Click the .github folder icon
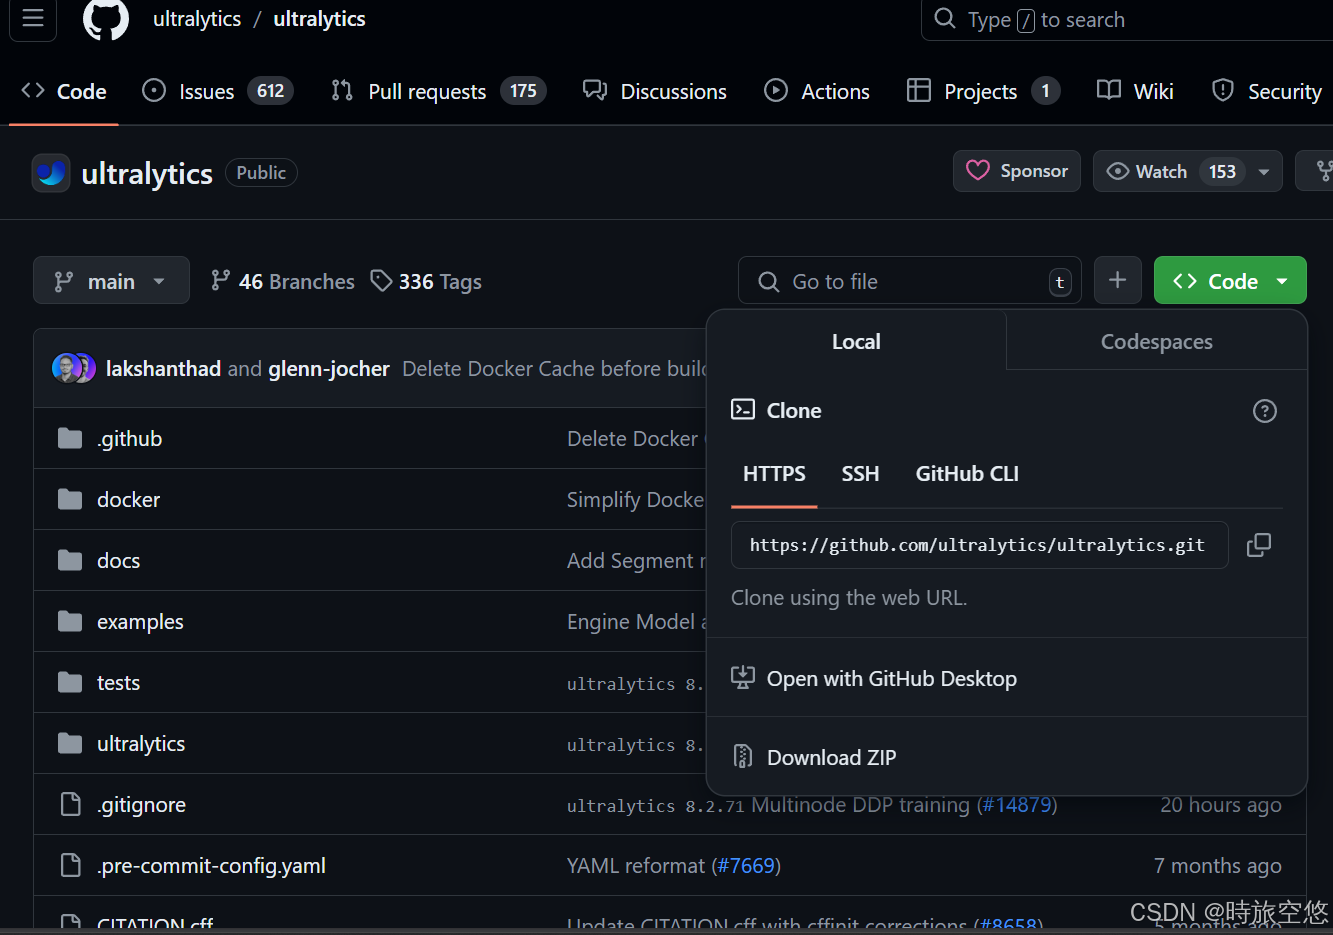1333x935 pixels. click(x=70, y=438)
